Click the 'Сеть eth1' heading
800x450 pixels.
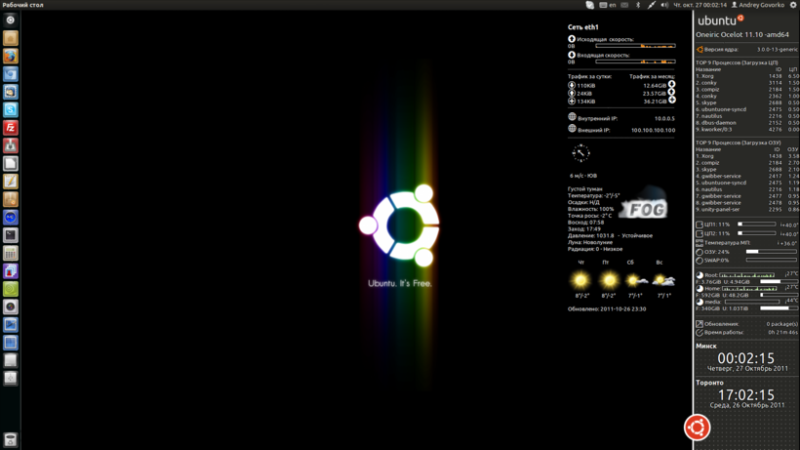coord(583,27)
